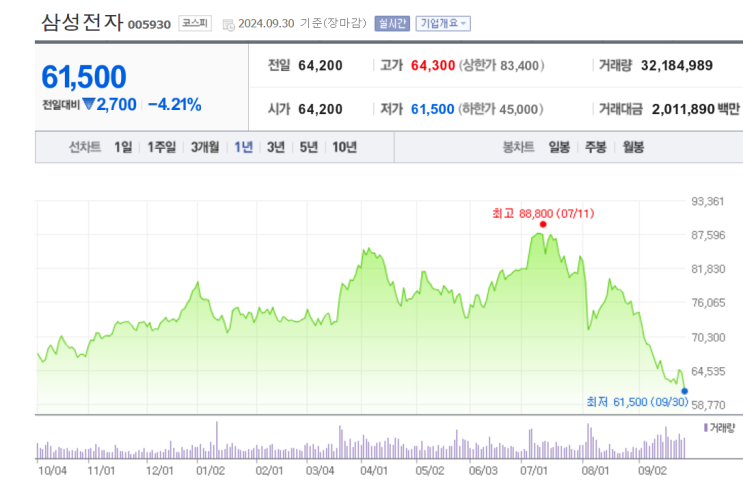Click the current price 61,500
The height and width of the screenshot is (490, 743).
(x=84, y=77)
